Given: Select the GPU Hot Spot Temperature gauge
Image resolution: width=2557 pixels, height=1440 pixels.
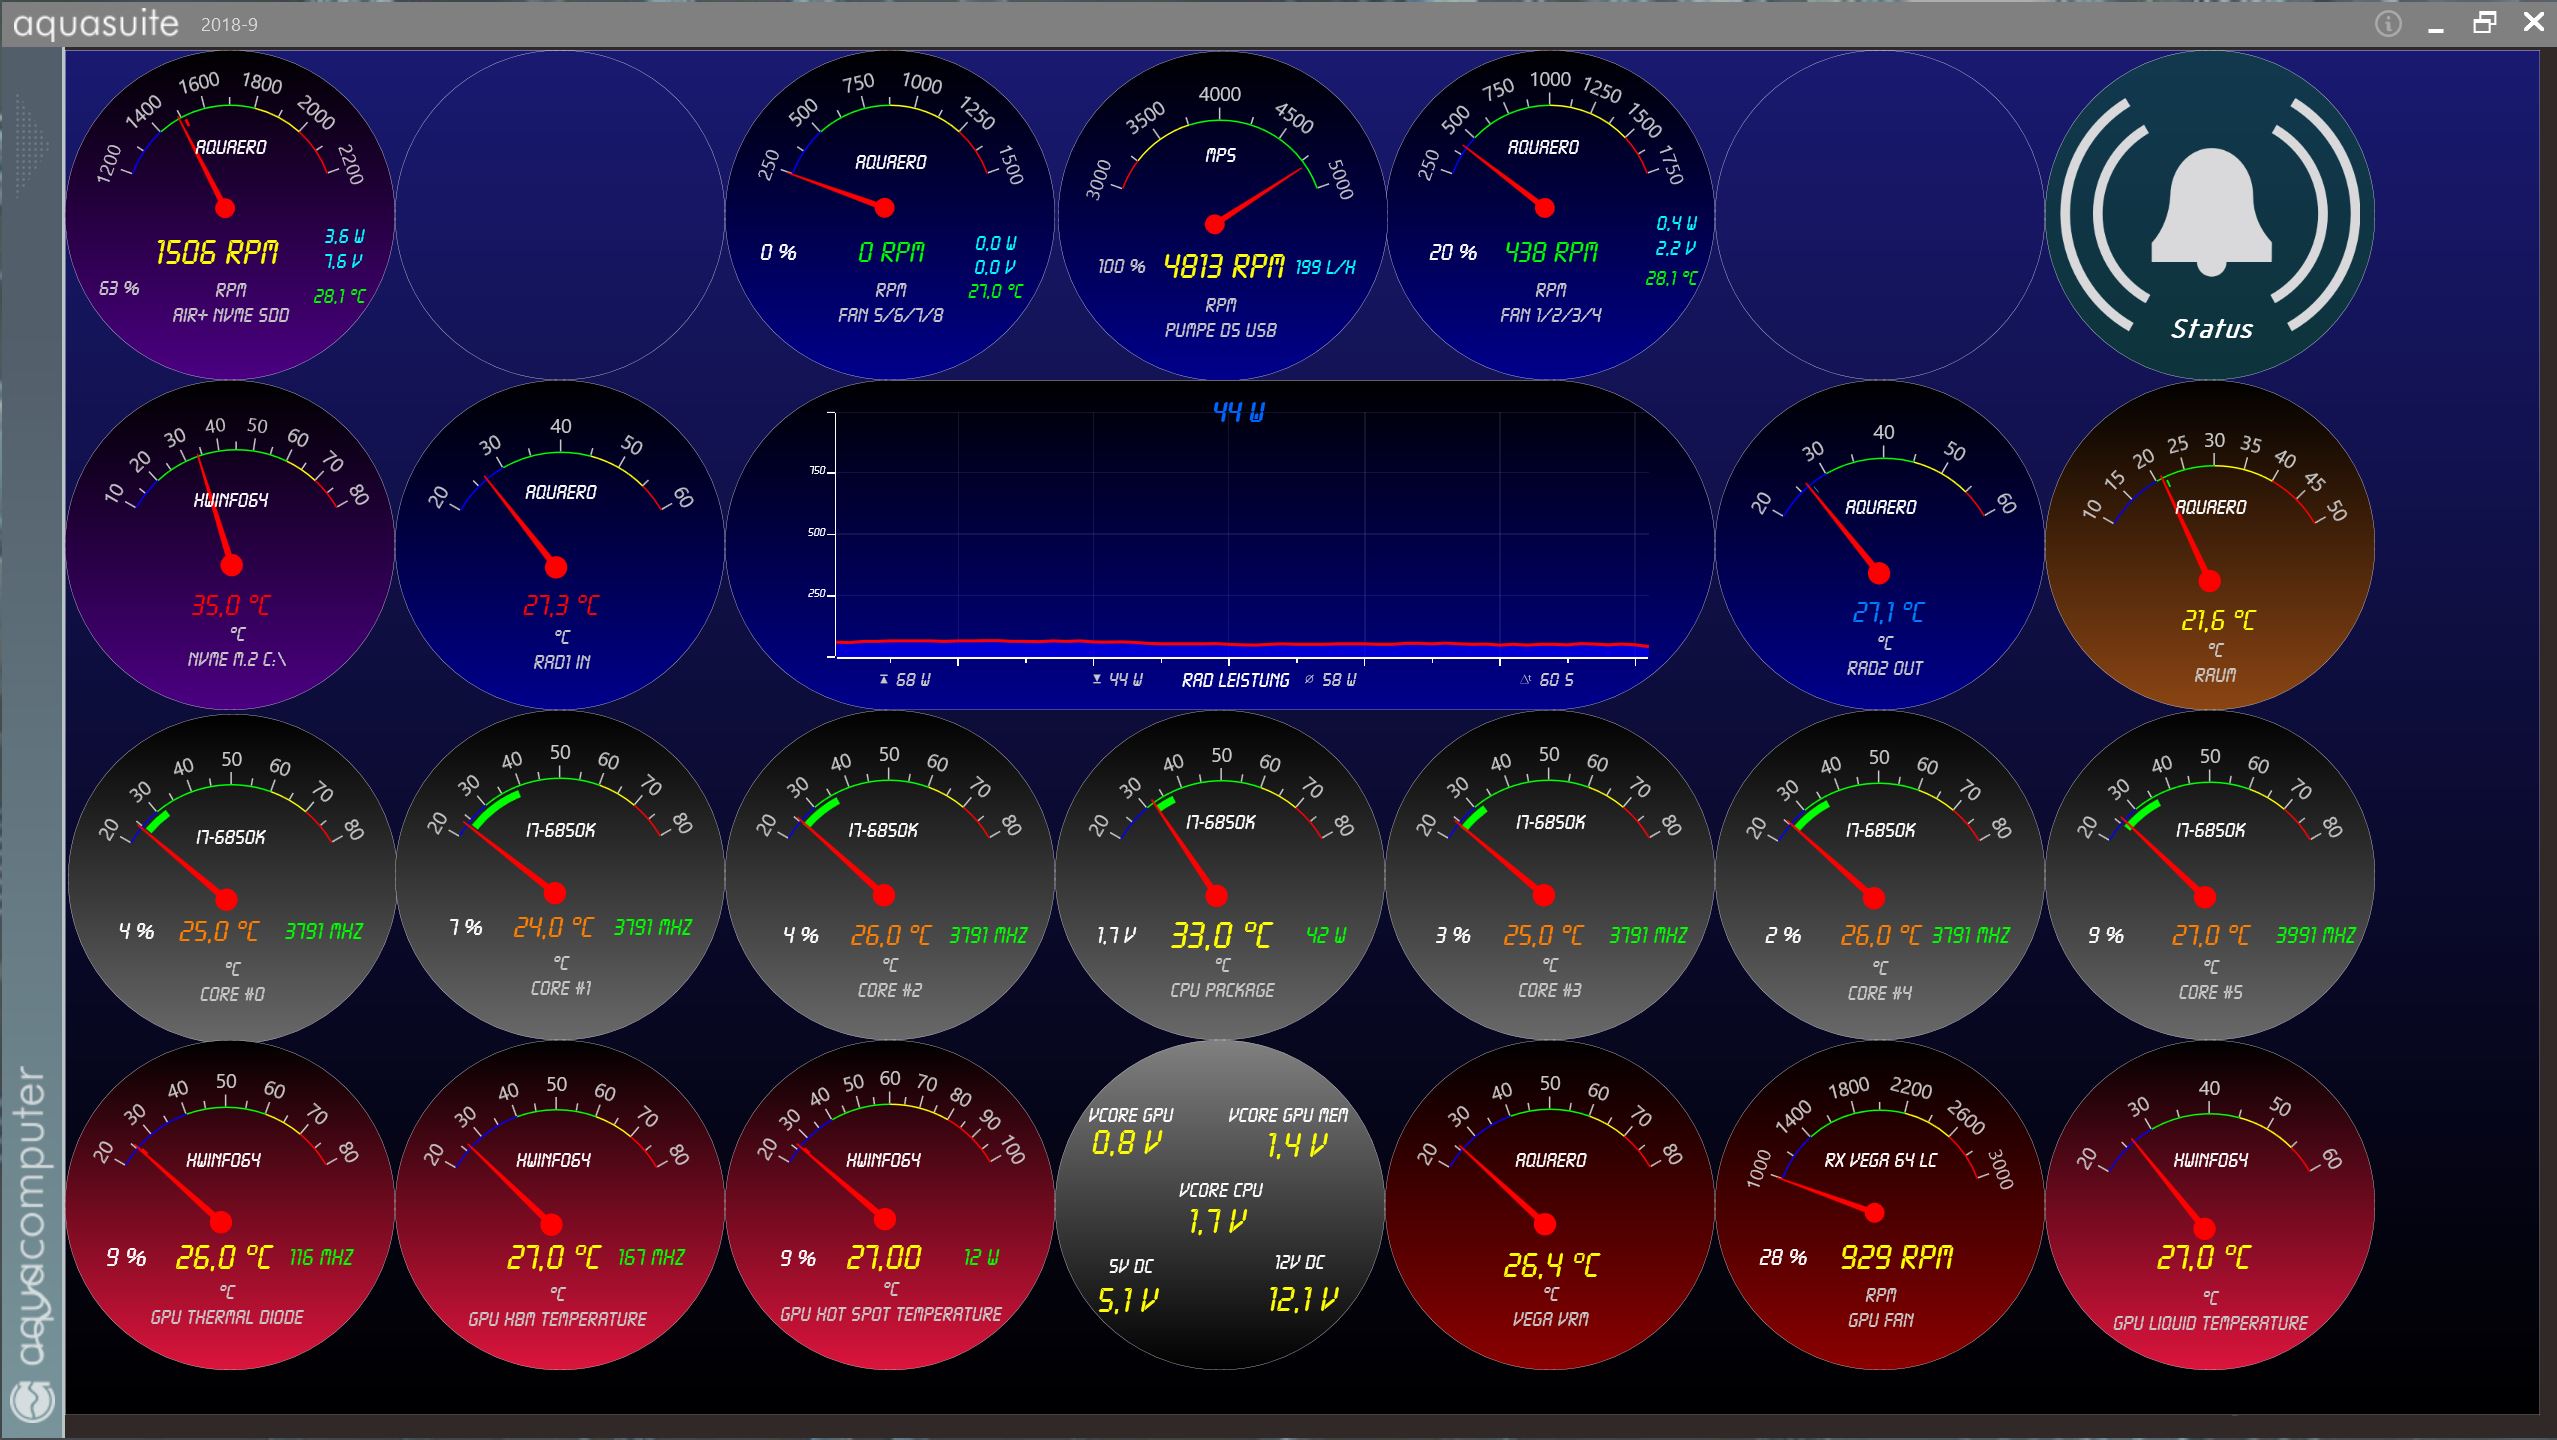Looking at the screenshot, I should point(890,1205).
